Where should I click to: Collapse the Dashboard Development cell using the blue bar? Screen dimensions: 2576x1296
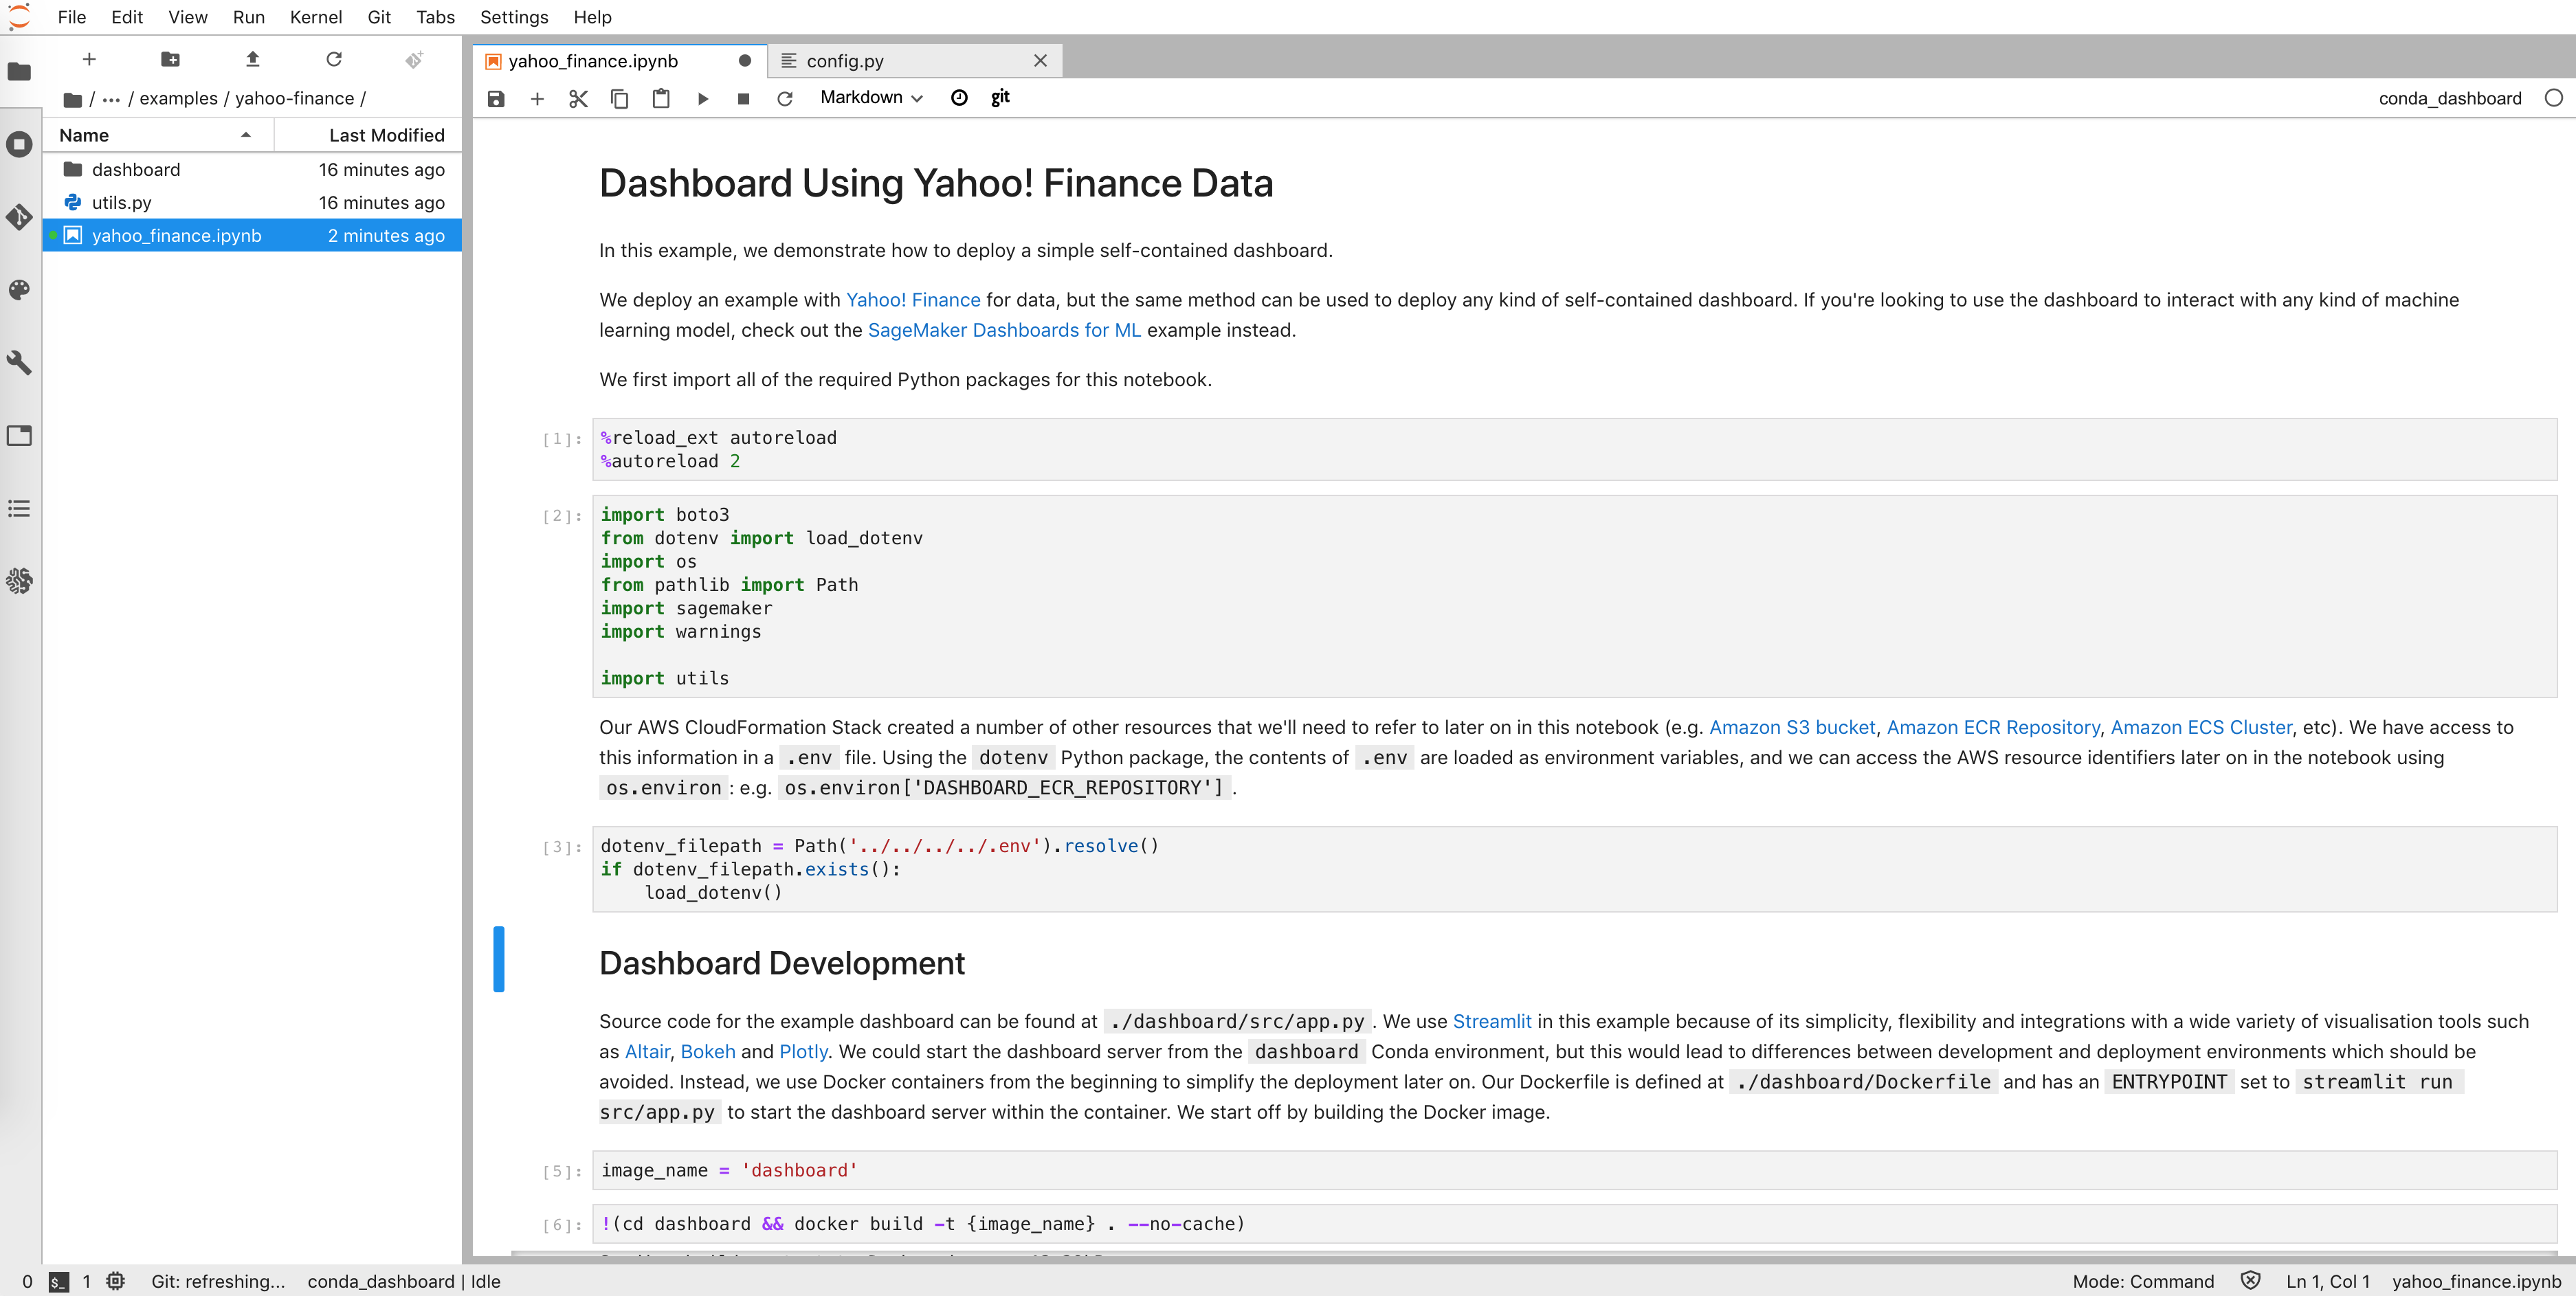point(499,959)
